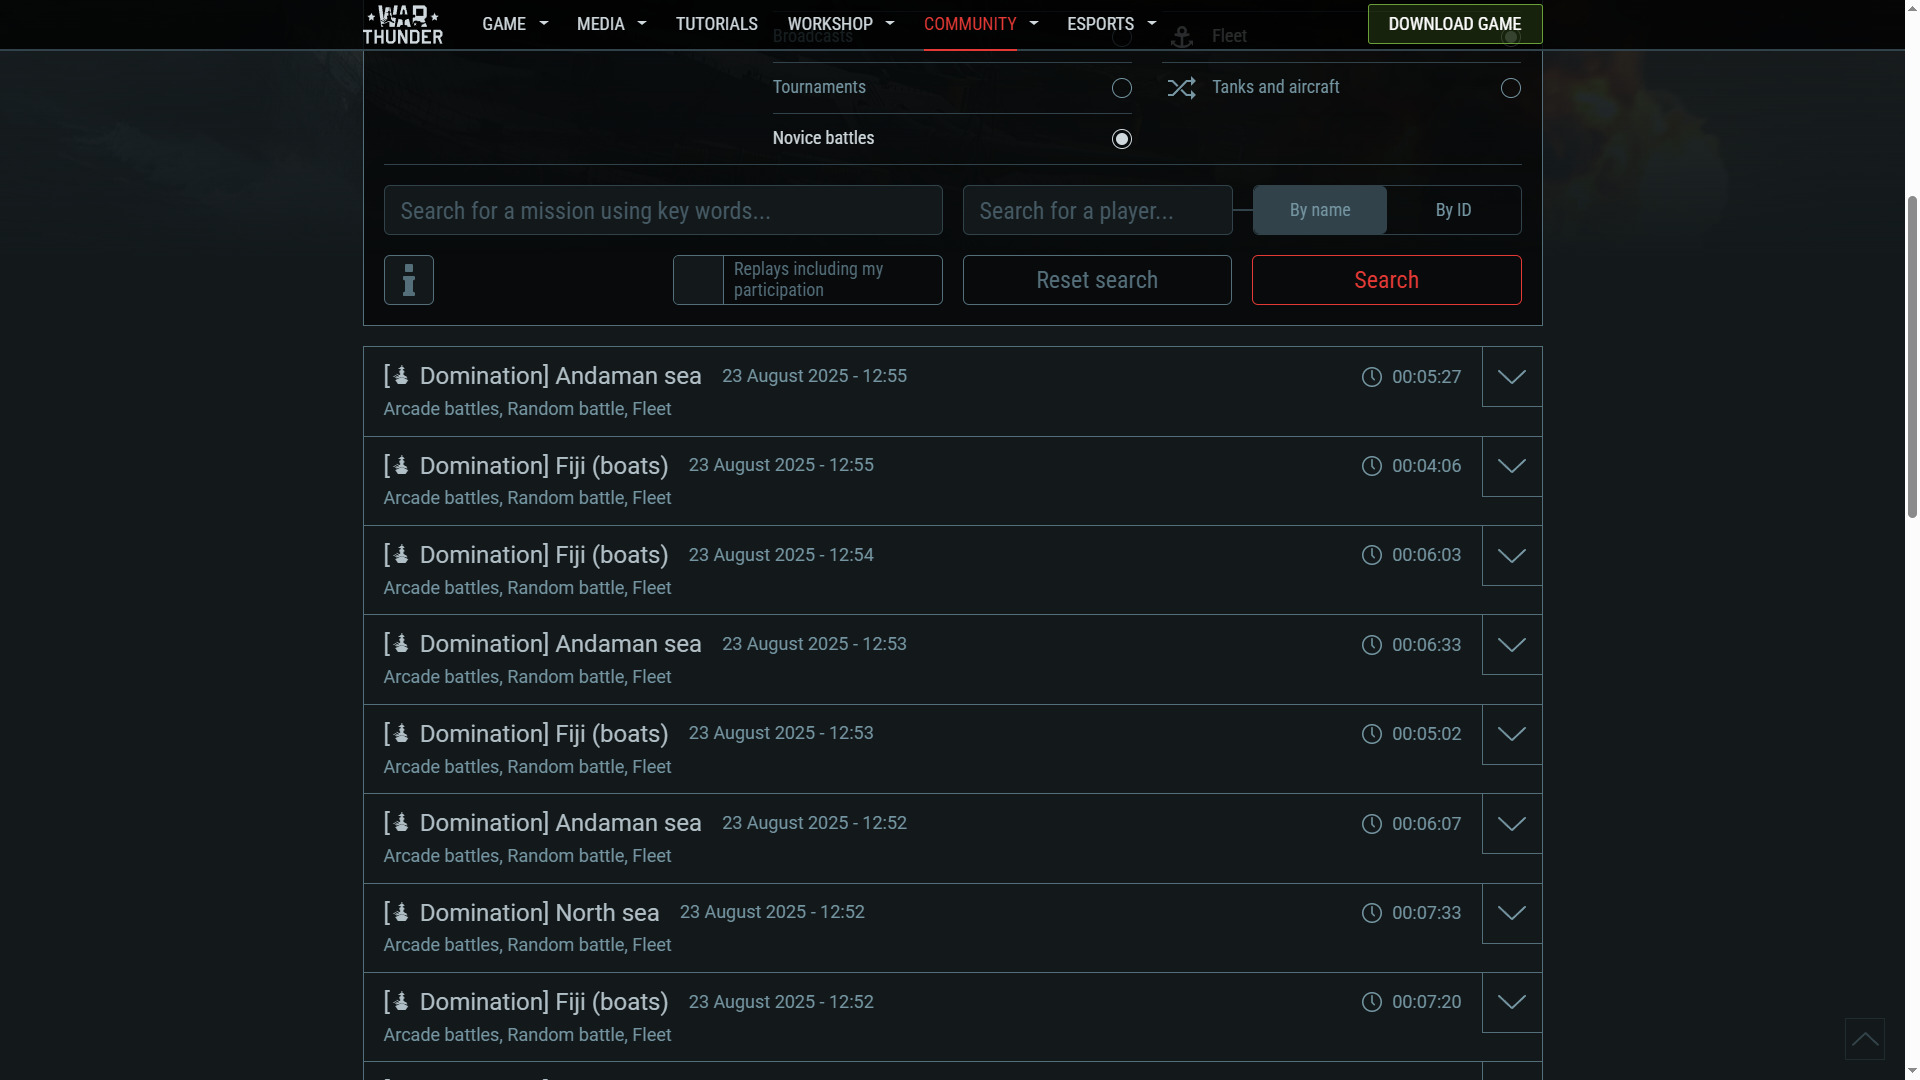This screenshot has width=1920, height=1080.
Task: Expand the Fiji (boats) 12:55 replay
Action: pyautogui.click(x=1511, y=466)
